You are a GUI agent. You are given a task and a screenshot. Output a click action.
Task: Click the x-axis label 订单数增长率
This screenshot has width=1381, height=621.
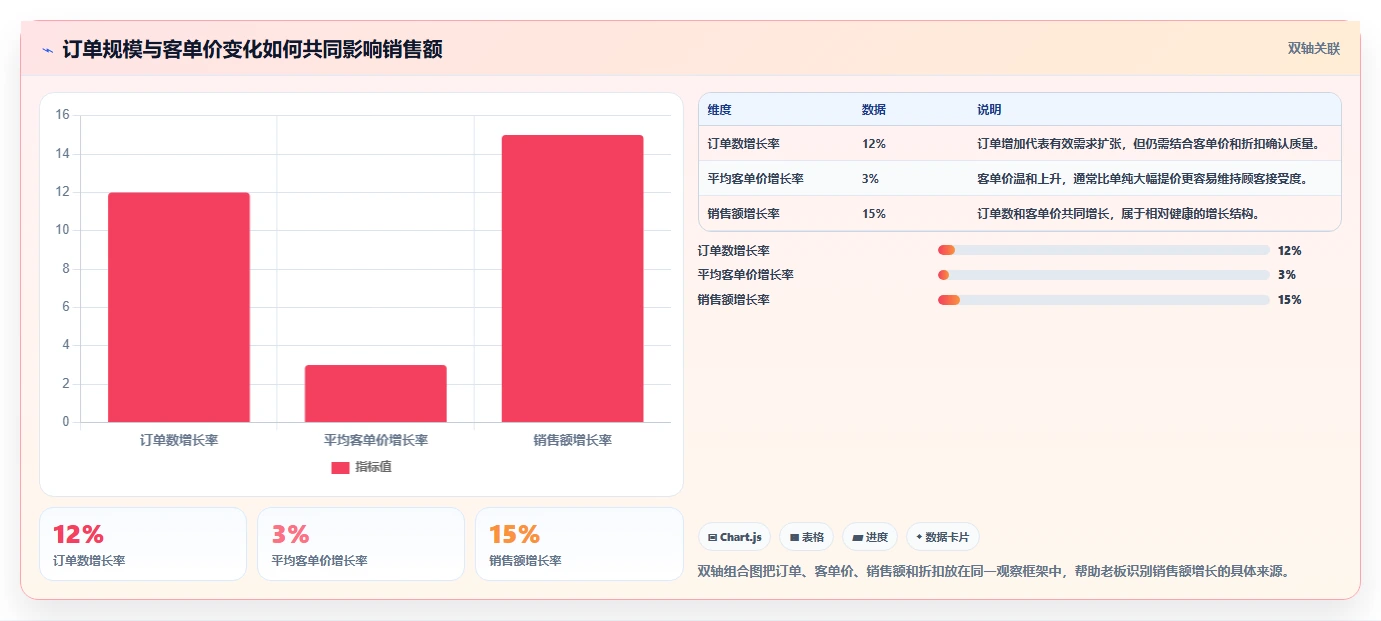pos(179,440)
